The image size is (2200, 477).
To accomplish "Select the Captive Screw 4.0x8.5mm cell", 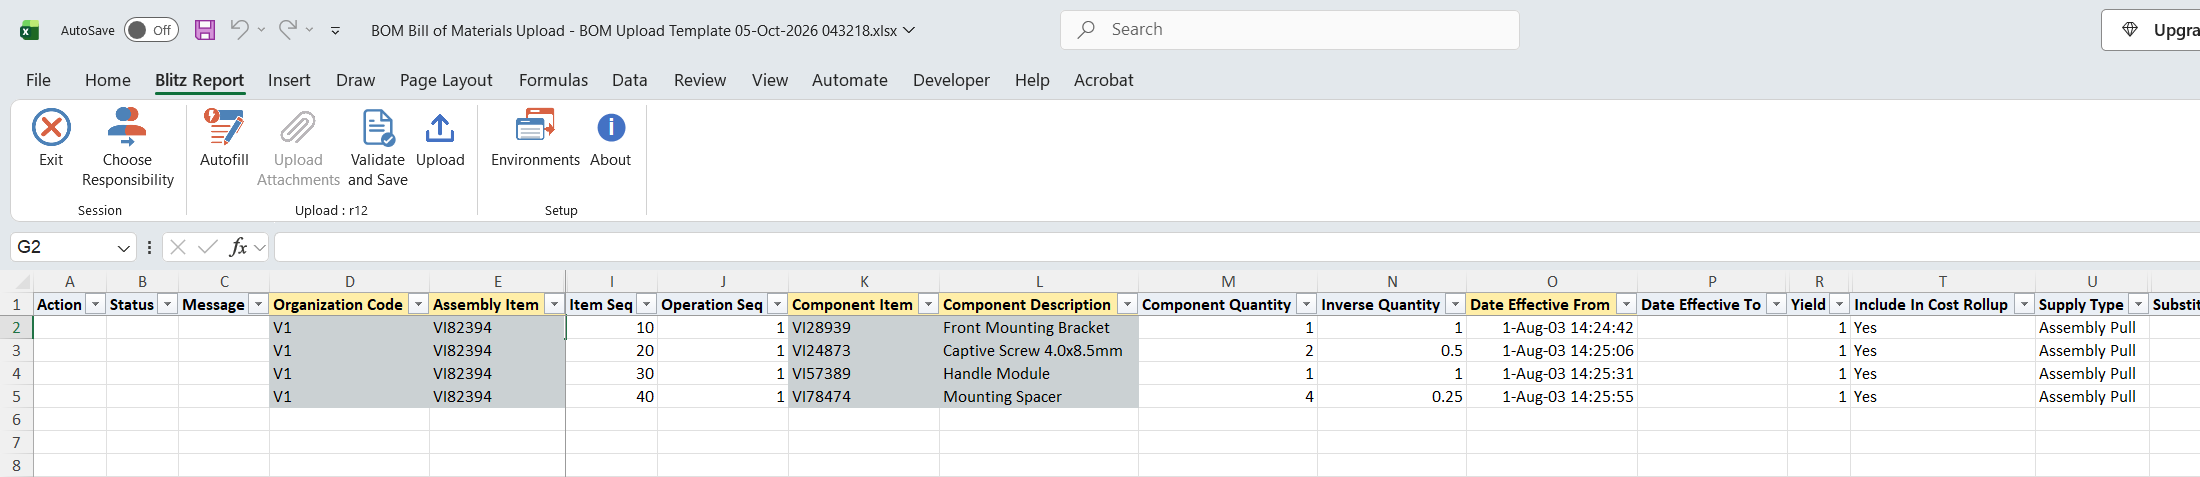I will [x=1038, y=351].
